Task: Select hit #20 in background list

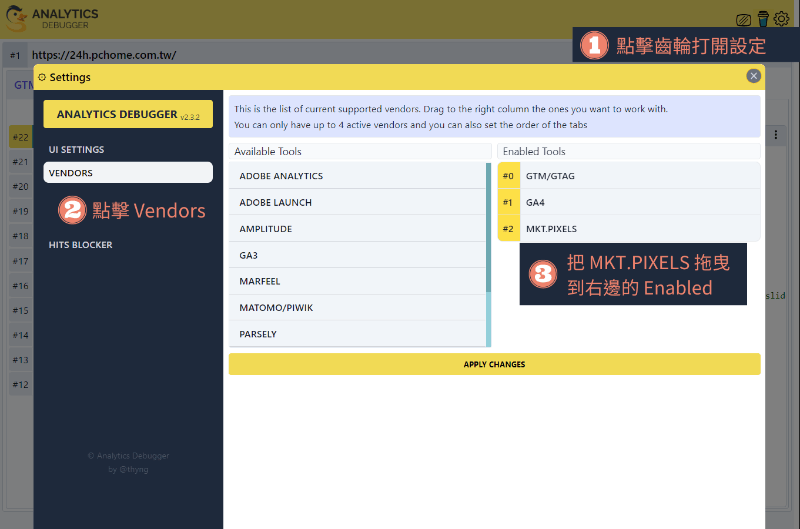Action: (21, 187)
